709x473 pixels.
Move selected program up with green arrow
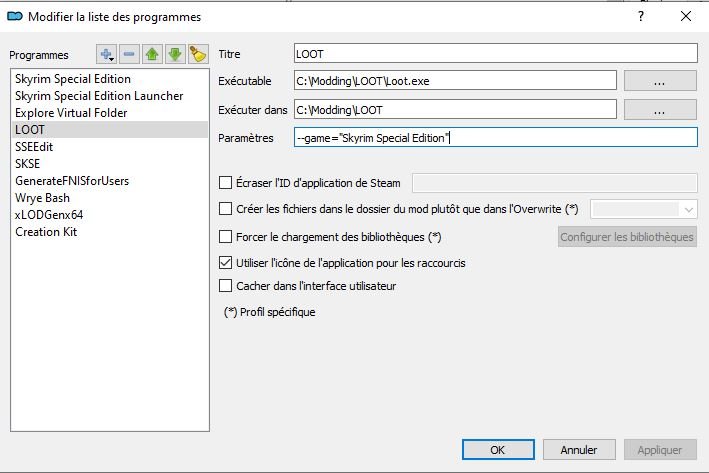(x=153, y=54)
